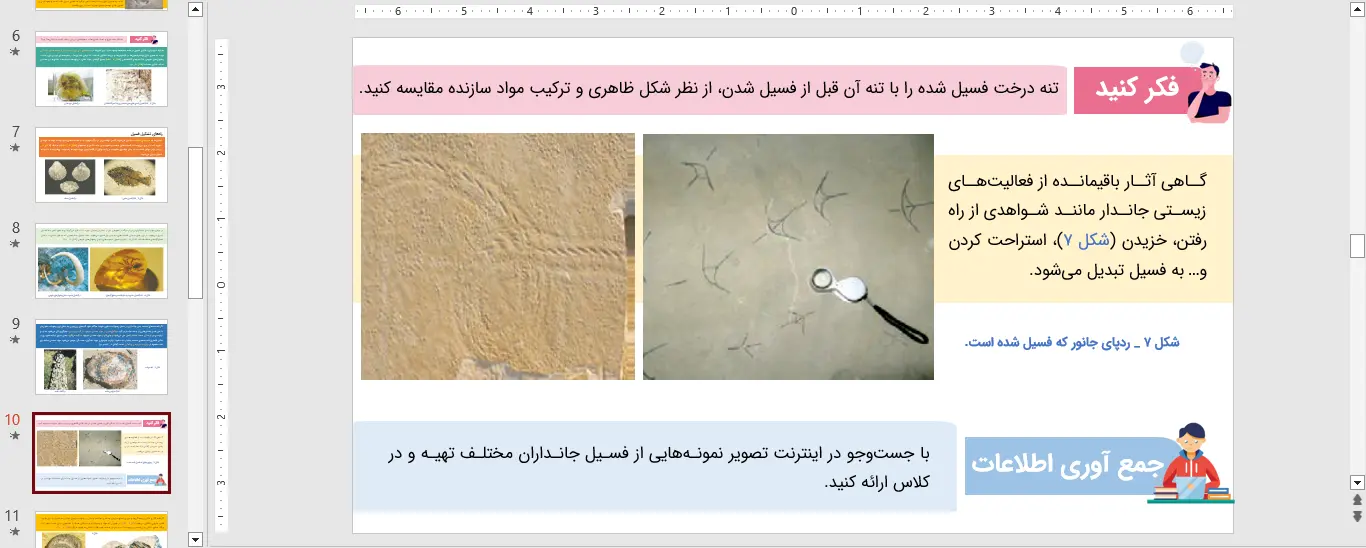The width and height of the screenshot is (1366, 548).
Task: Click slide editor scroll-down arrow
Action: pyautogui.click(x=1357, y=481)
